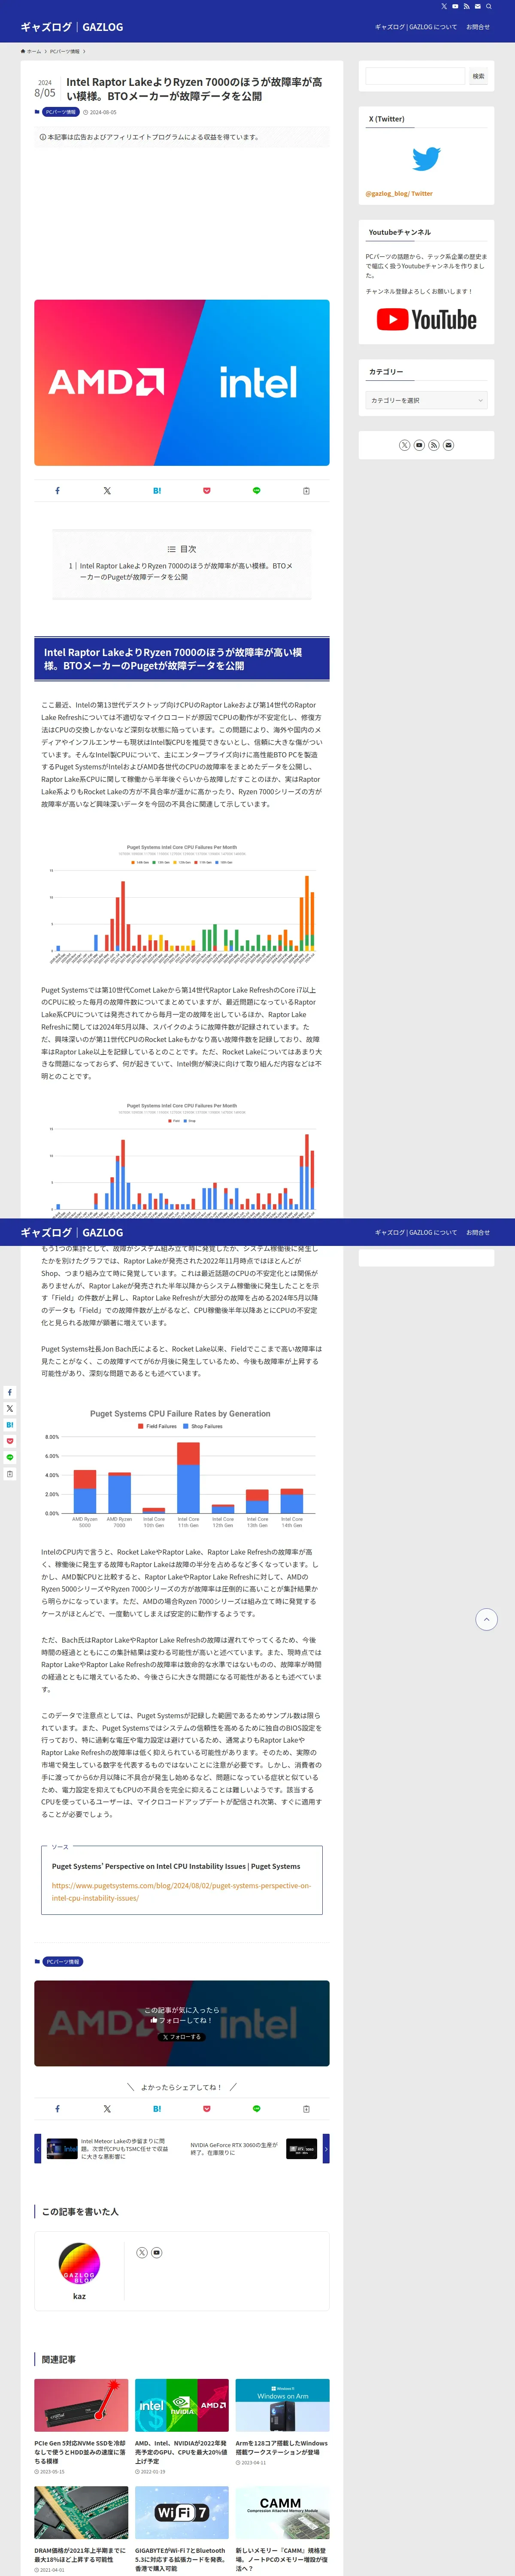The width and height of the screenshot is (515, 2576).
Task: Hatena B! in floating left share bar
Action: (10, 1425)
